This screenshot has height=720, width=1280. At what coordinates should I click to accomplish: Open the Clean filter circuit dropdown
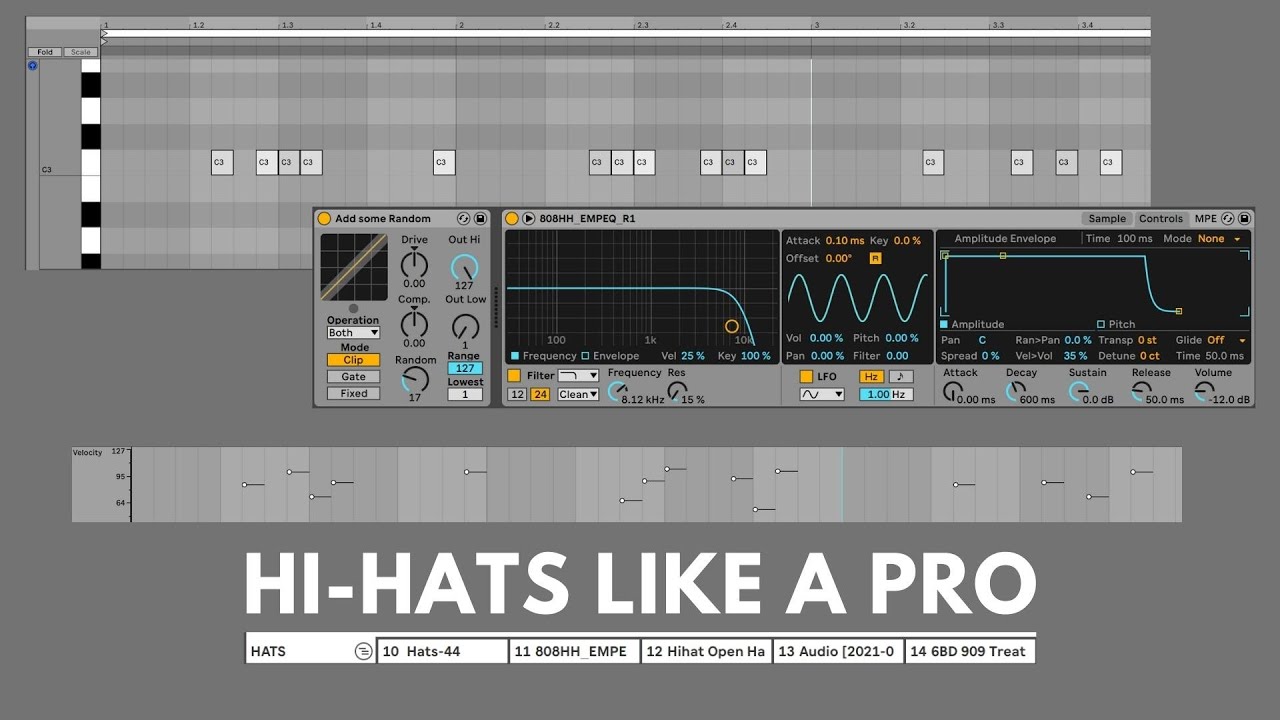tap(578, 394)
